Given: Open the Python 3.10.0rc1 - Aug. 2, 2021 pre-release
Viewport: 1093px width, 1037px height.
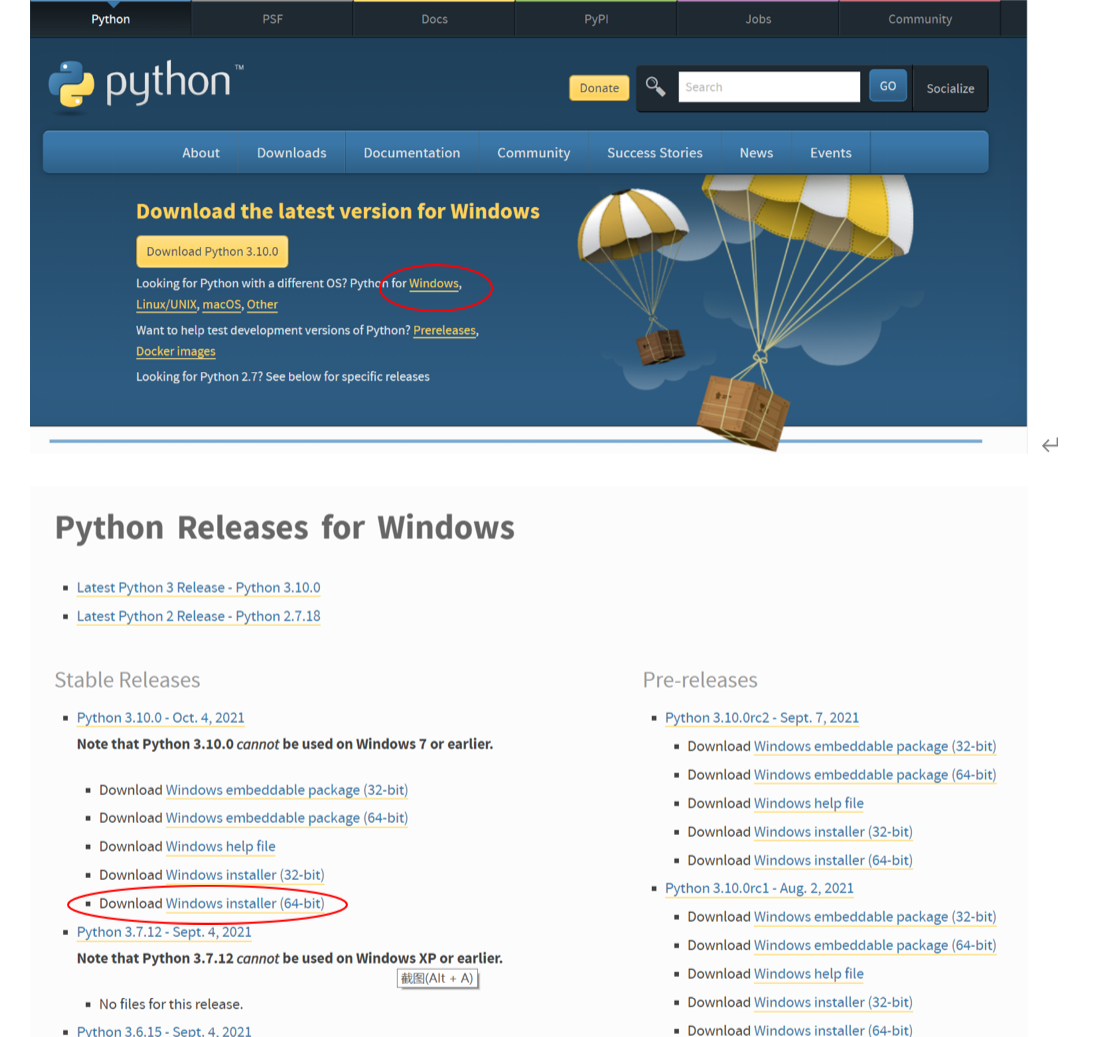Looking at the screenshot, I should (759, 889).
